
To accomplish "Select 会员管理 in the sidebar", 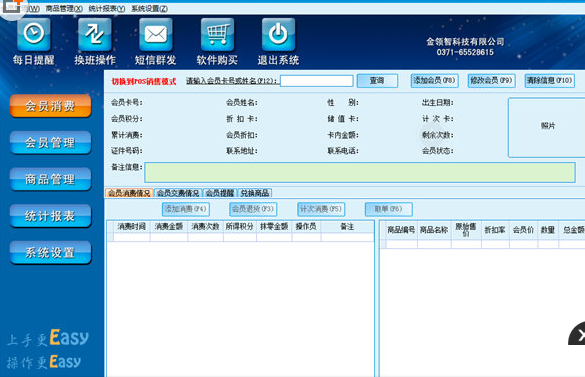I will [x=50, y=143].
